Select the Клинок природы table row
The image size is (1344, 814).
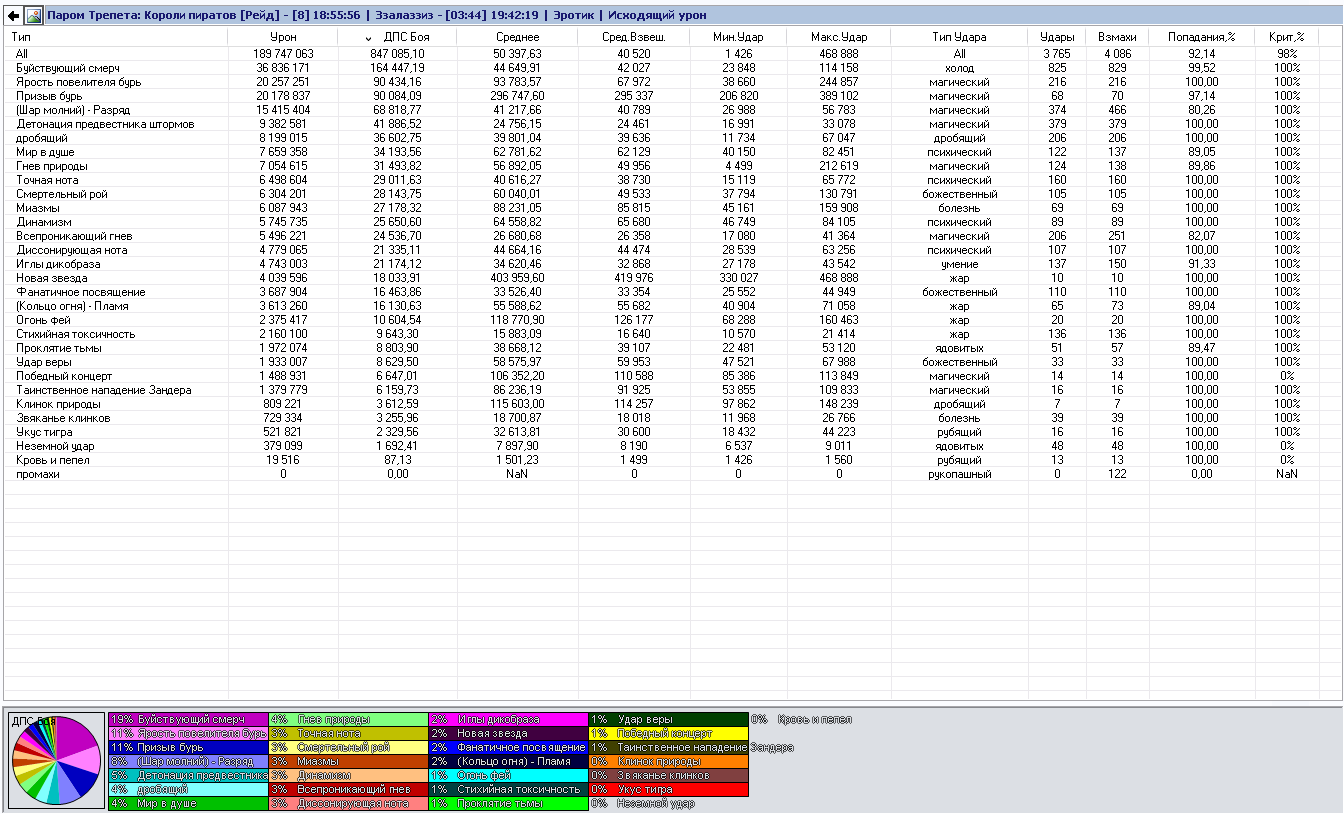coord(672,404)
